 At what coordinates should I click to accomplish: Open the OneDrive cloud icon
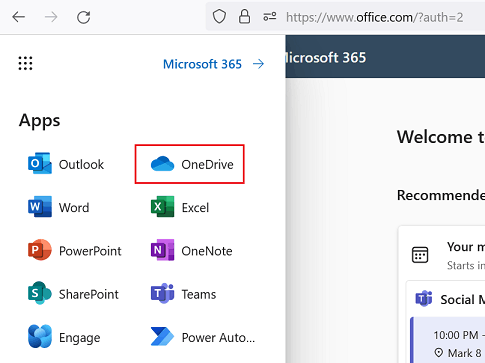point(162,164)
